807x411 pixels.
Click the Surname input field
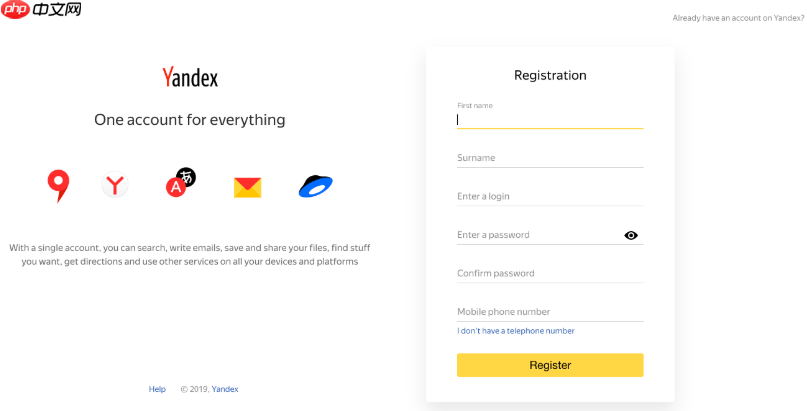[x=549, y=158]
